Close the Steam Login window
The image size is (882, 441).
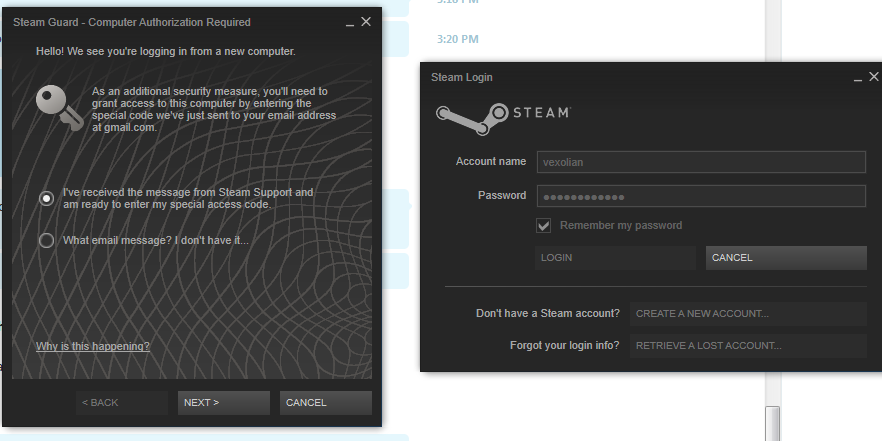(x=874, y=76)
